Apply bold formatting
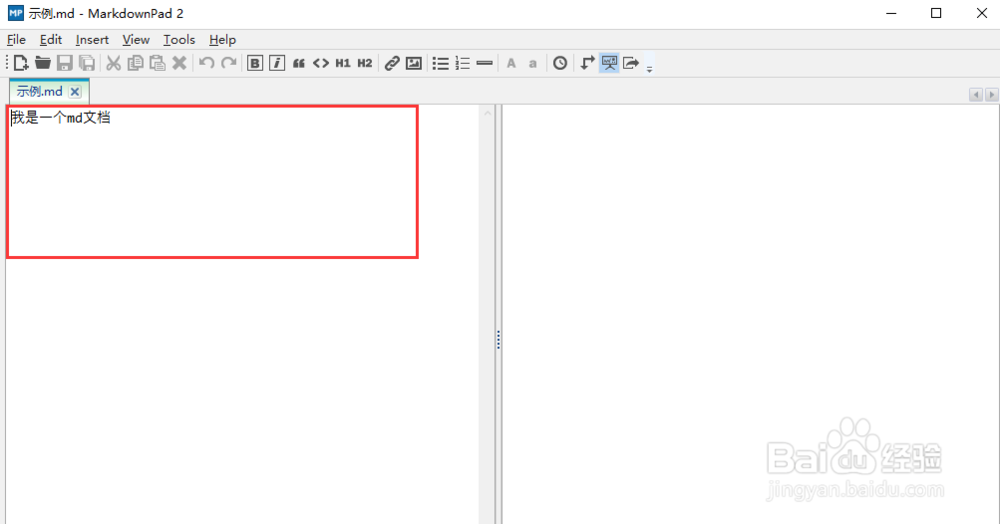The width and height of the screenshot is (1000, 524). click(254, 63)
